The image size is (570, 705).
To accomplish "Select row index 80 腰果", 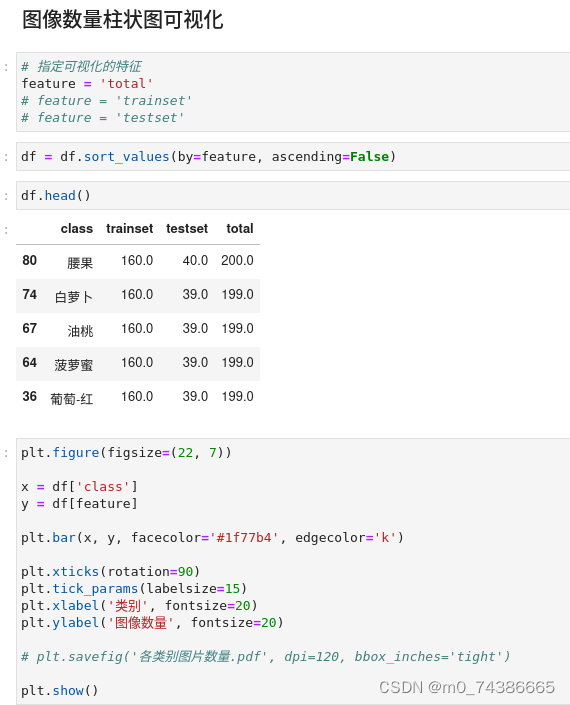I will 138,261.
